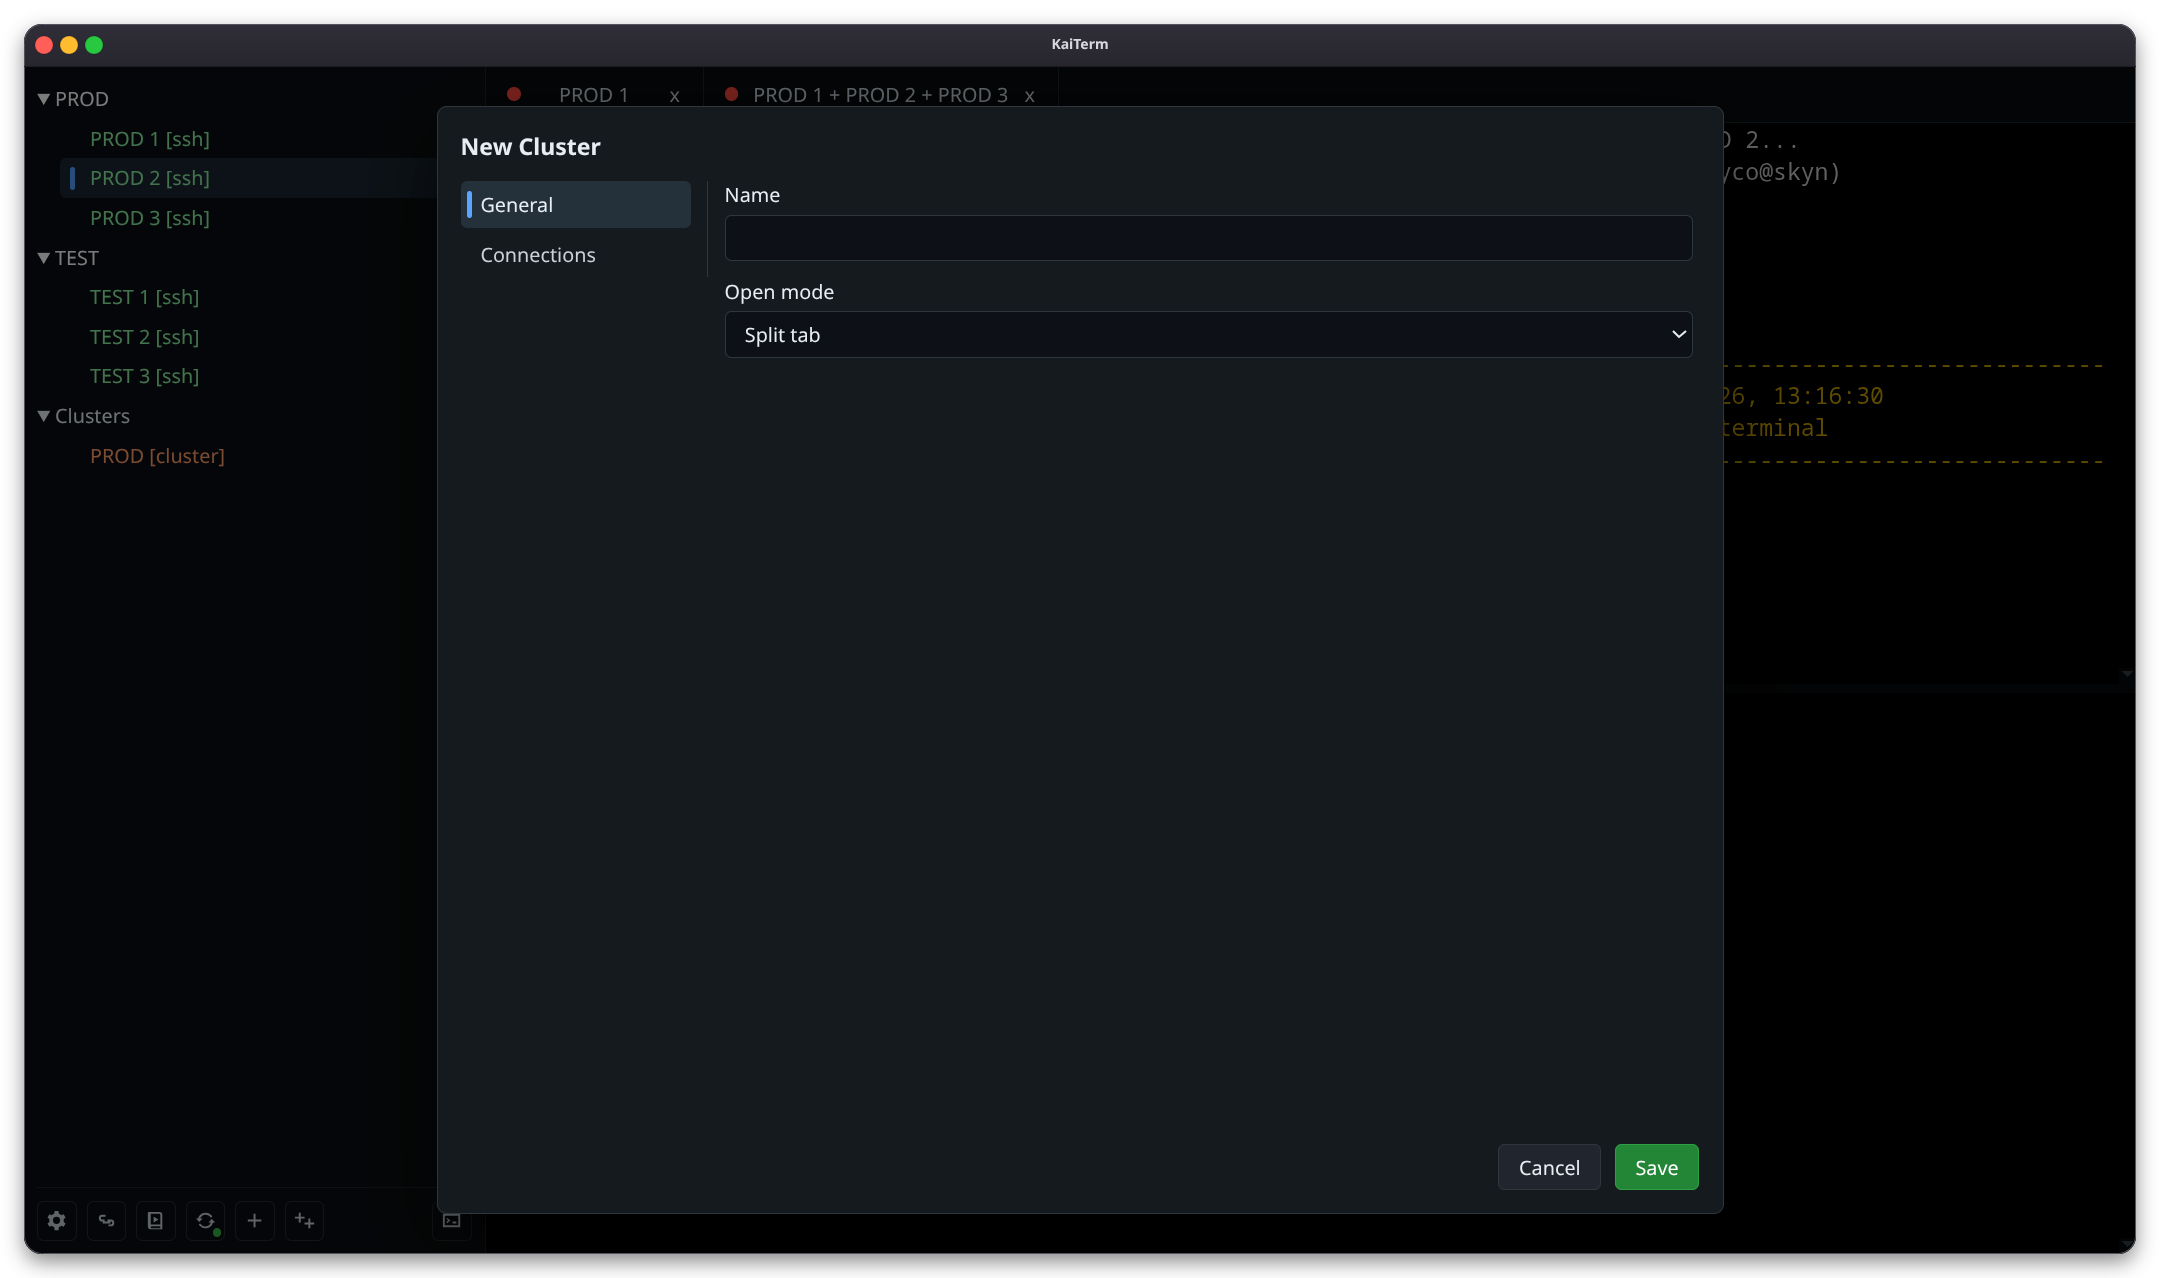The image size is (2160, 1278).
Task: Select the General section
Action: (x=576, y=205)
